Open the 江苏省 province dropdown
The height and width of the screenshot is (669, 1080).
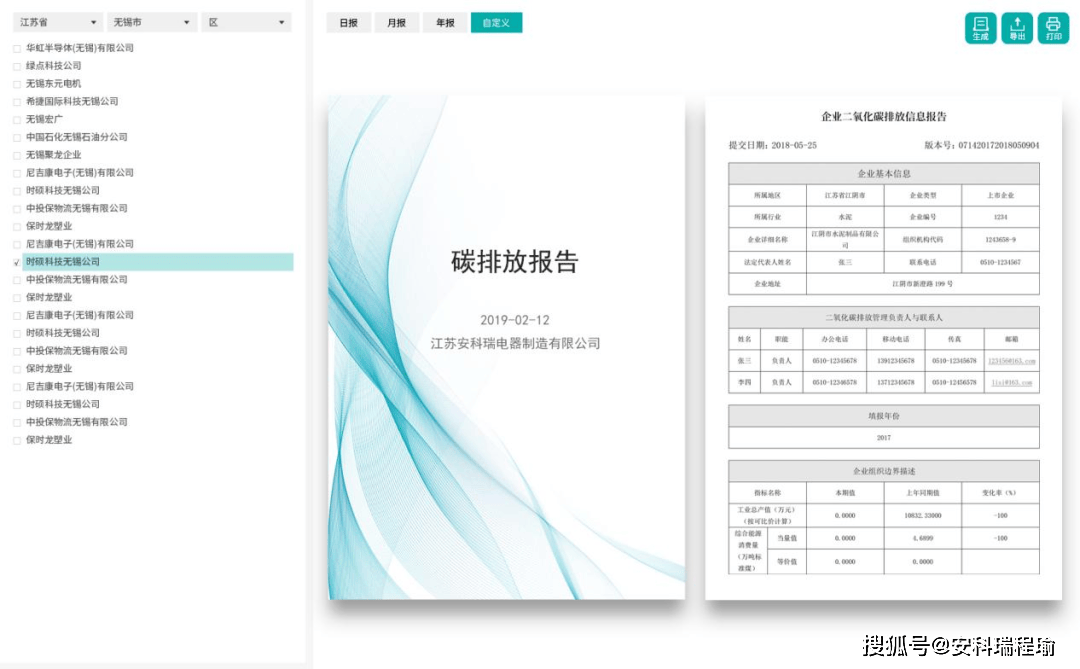58,22
